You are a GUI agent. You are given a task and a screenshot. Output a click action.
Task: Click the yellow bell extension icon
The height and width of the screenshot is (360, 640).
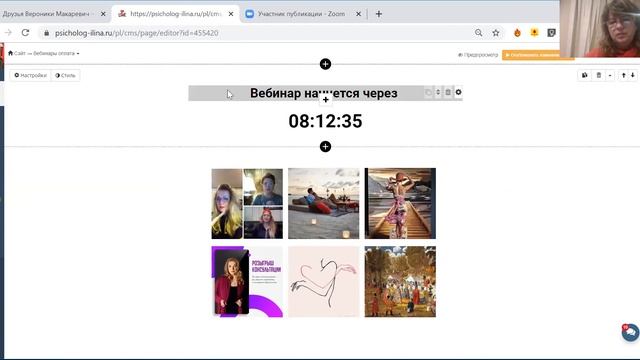(x=534, y=33)
